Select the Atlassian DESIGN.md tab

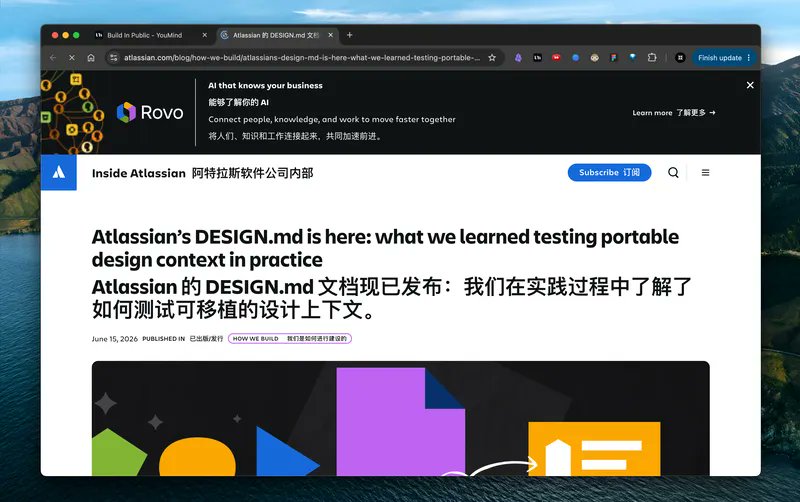point(276,35)
